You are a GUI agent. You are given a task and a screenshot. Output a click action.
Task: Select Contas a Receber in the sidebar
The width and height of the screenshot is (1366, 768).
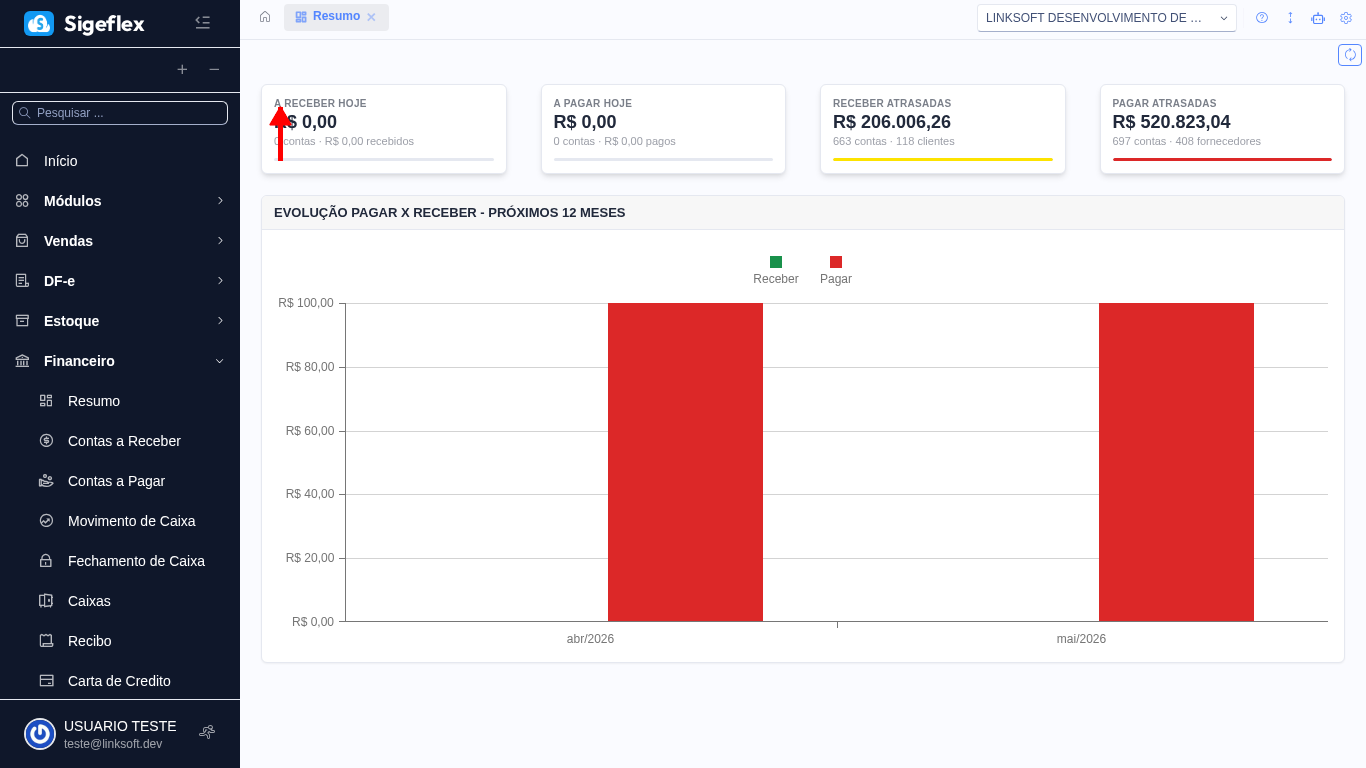click(124, 441)
